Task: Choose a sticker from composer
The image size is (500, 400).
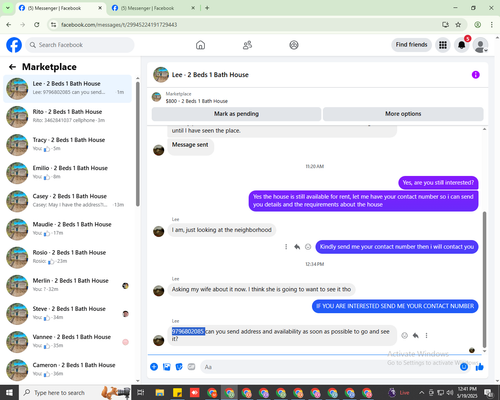Action: [179, 367]
